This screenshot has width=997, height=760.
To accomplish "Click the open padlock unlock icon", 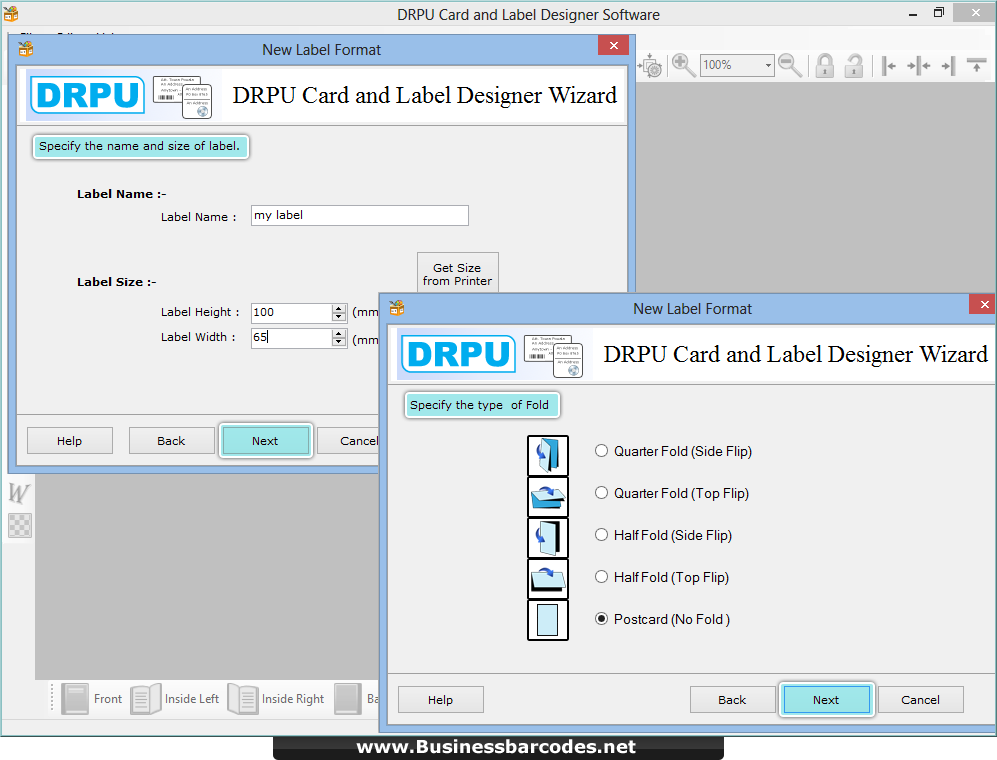I will point(853,65).
